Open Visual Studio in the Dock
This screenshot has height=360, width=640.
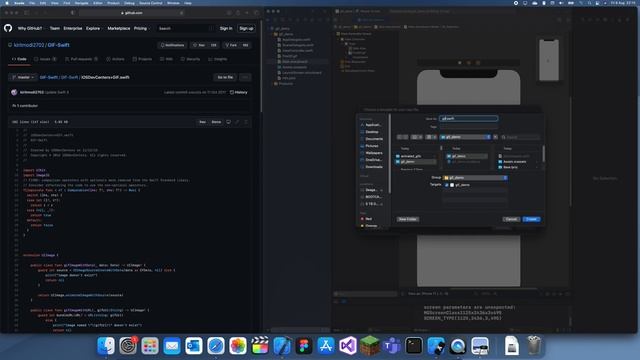[348, 346]
